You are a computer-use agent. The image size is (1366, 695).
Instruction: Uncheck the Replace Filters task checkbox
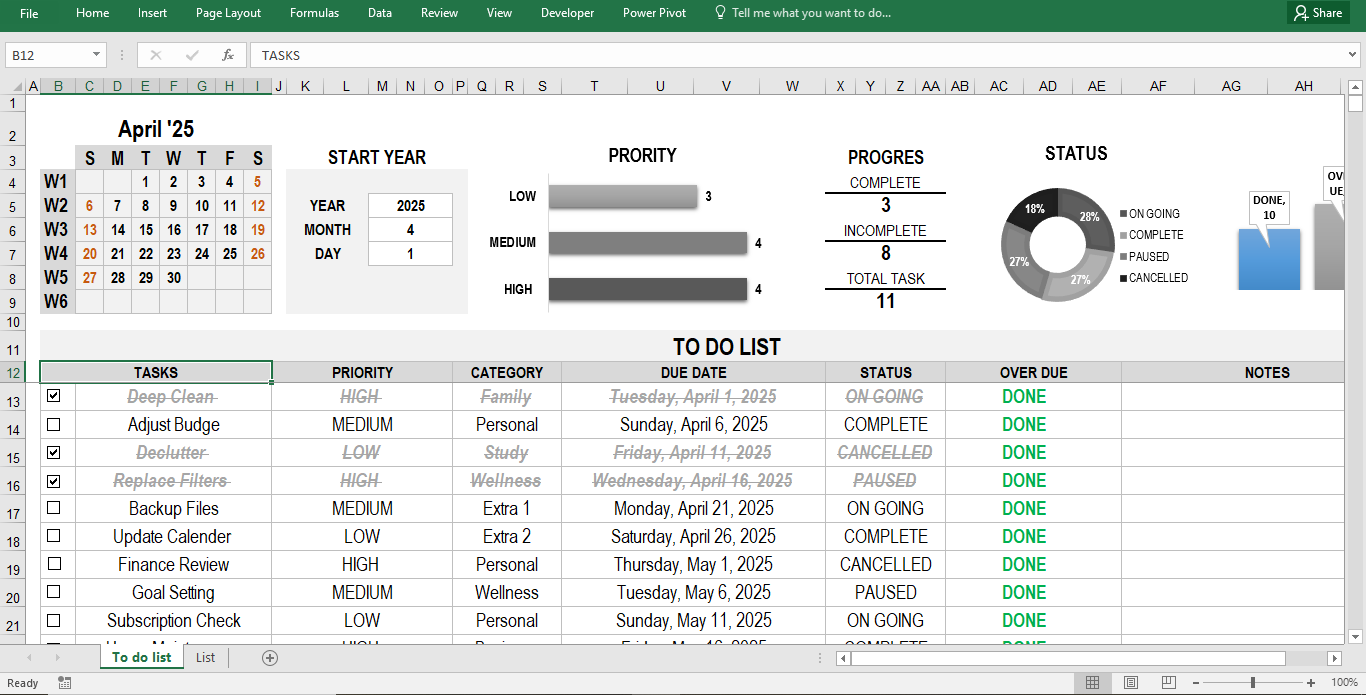coord(53,481)
